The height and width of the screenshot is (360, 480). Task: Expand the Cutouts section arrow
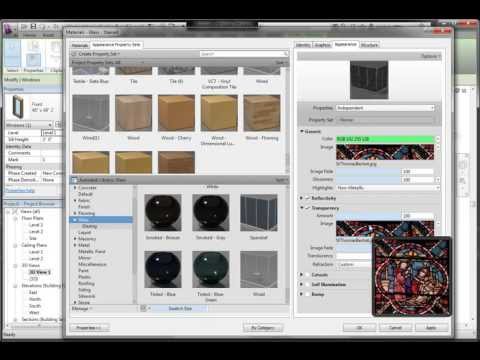[301, 275]
